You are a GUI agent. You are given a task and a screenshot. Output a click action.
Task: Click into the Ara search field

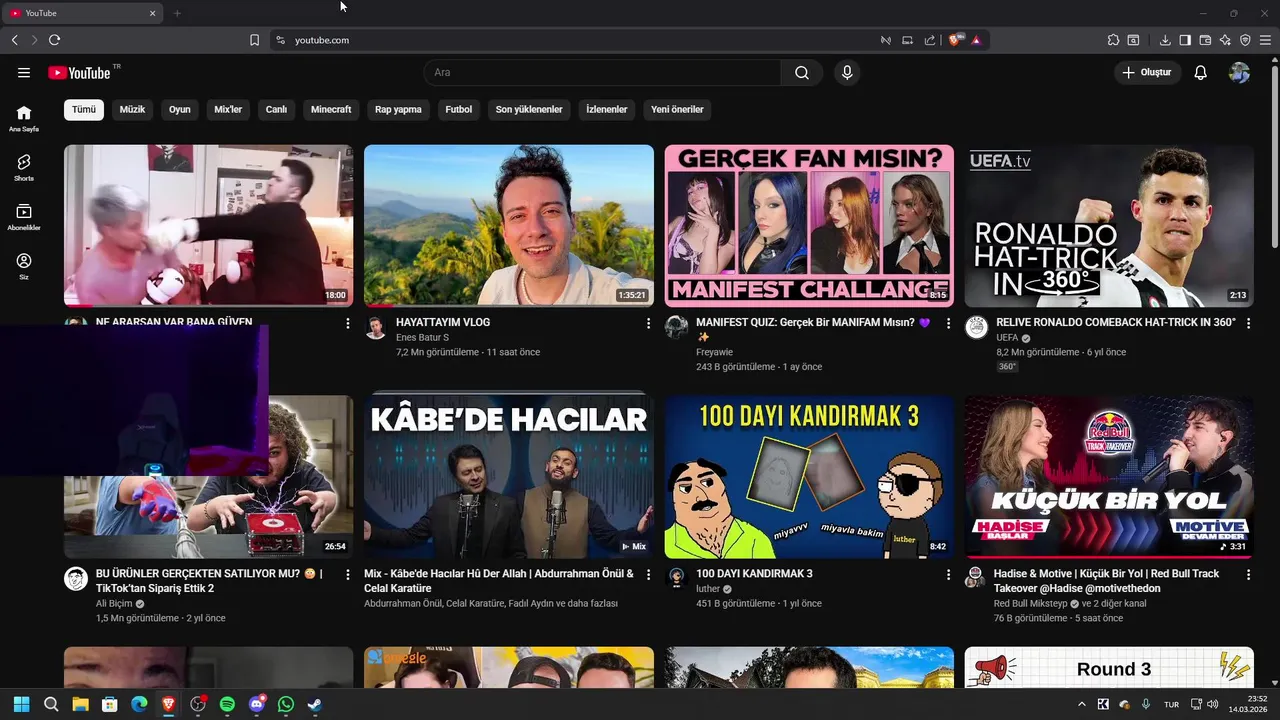click(602, 72)
